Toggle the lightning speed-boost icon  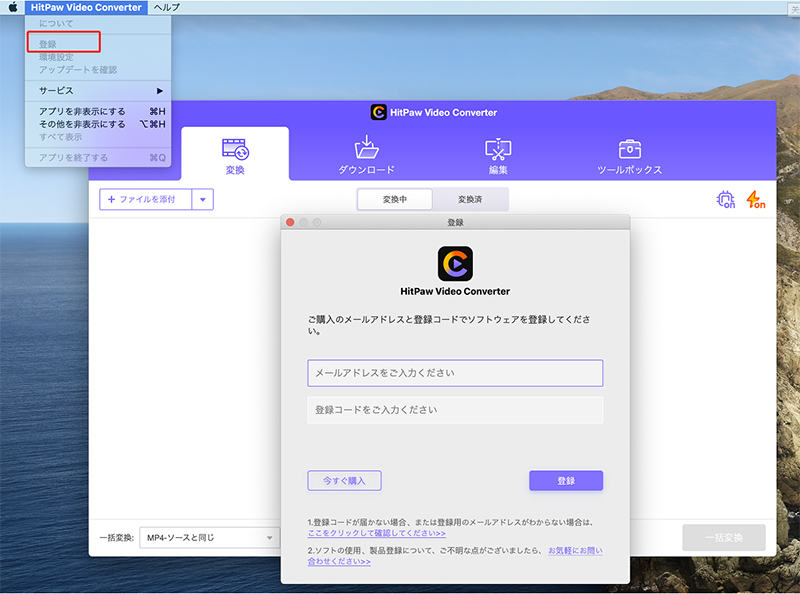[756, 200]
